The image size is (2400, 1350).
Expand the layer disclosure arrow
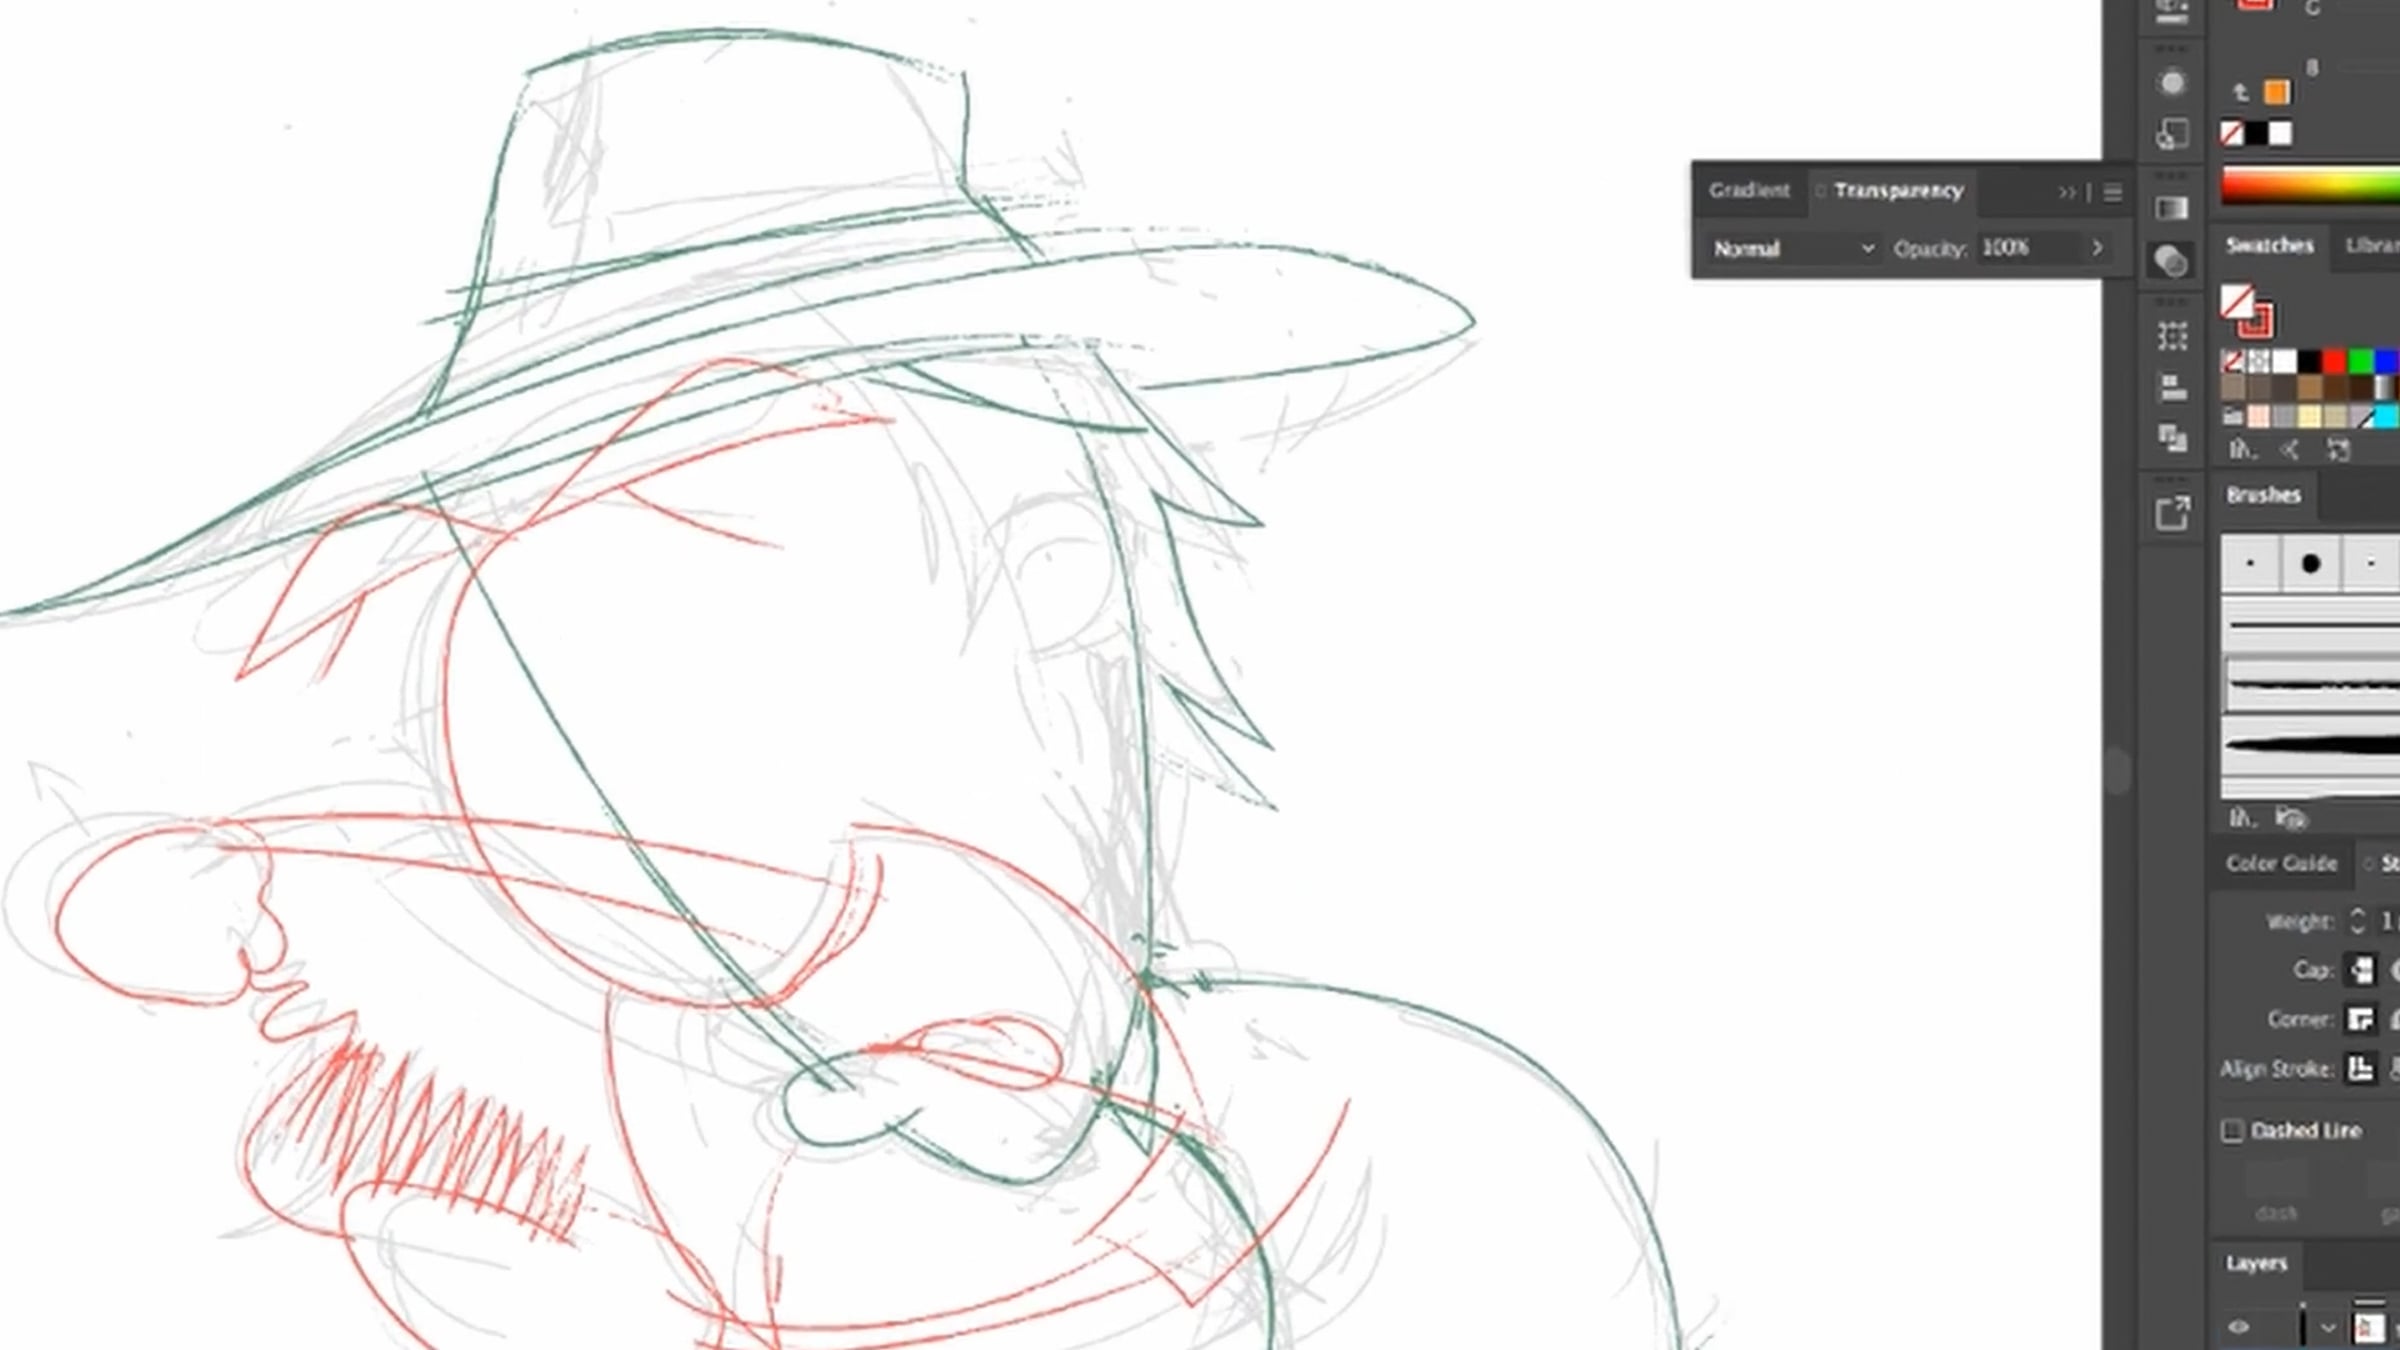pyautogui.click(x=2328, y=1328)
